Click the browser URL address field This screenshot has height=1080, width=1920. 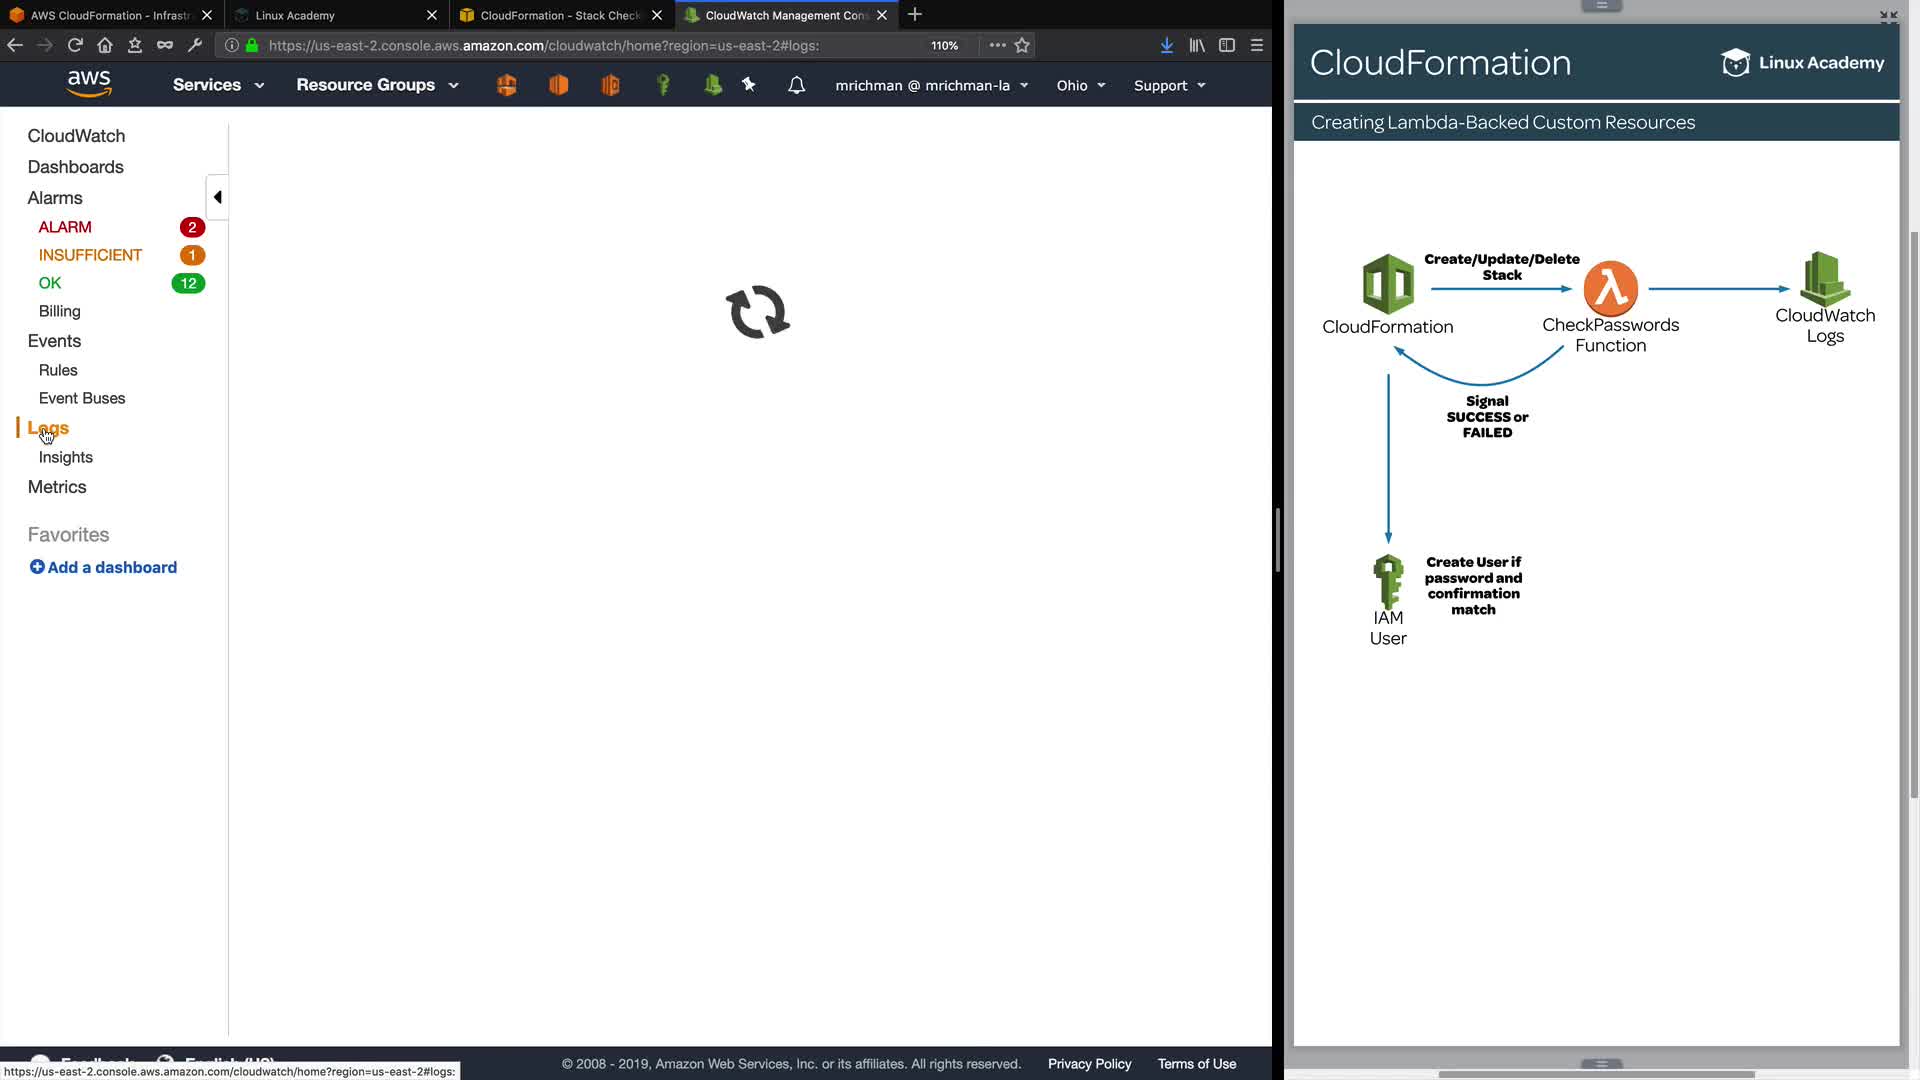pyautogui.click(x=590, y=45)
